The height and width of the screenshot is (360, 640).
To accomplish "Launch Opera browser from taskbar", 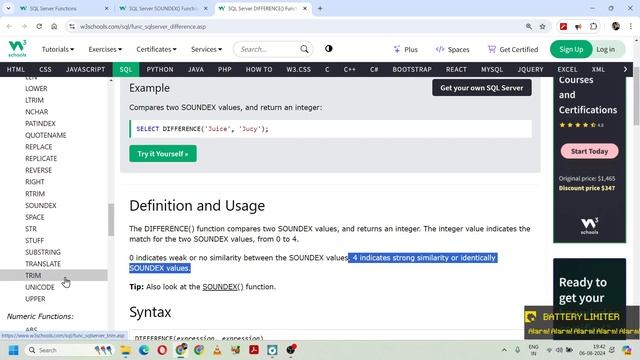I will (162, 350).
